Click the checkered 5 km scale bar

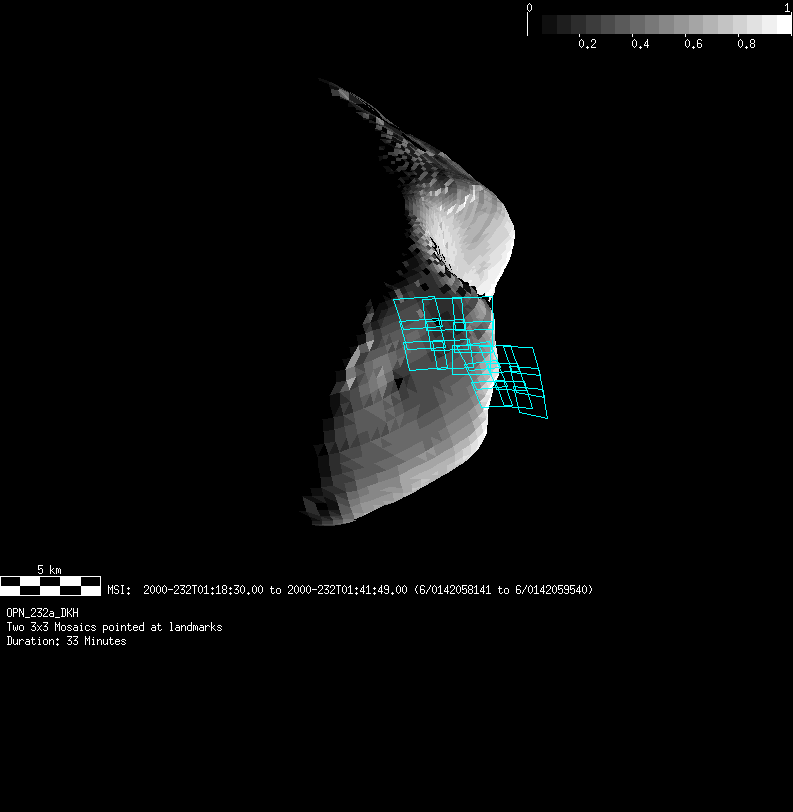pyautogui.click(x=50, y=585)
